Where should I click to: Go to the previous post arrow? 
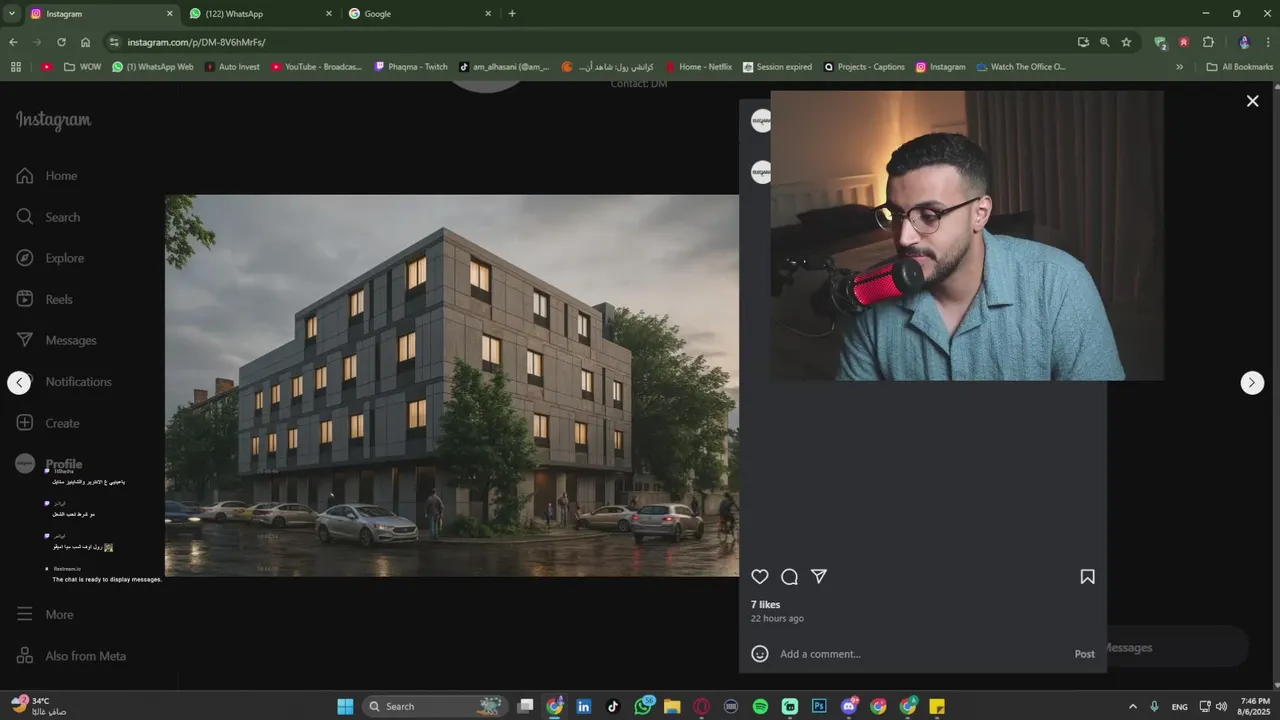tap(19, 383)
